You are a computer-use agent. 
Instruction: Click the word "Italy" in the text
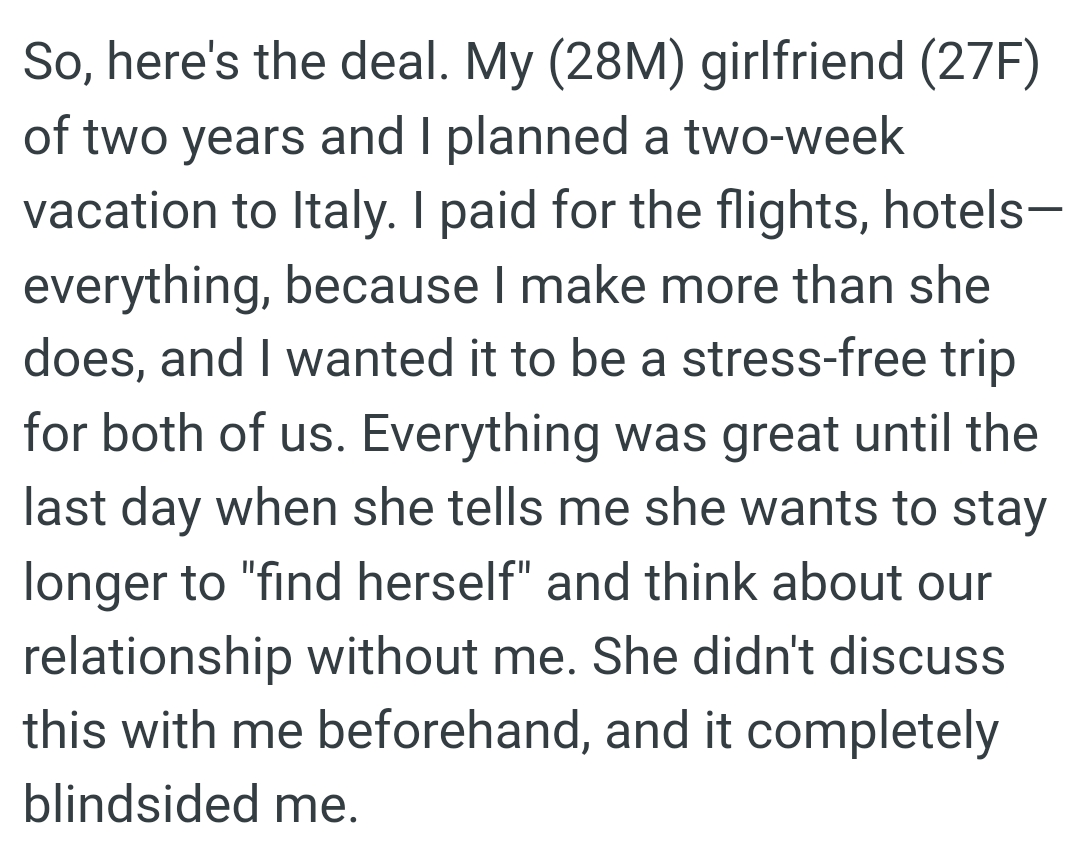(x=337, y=212)
